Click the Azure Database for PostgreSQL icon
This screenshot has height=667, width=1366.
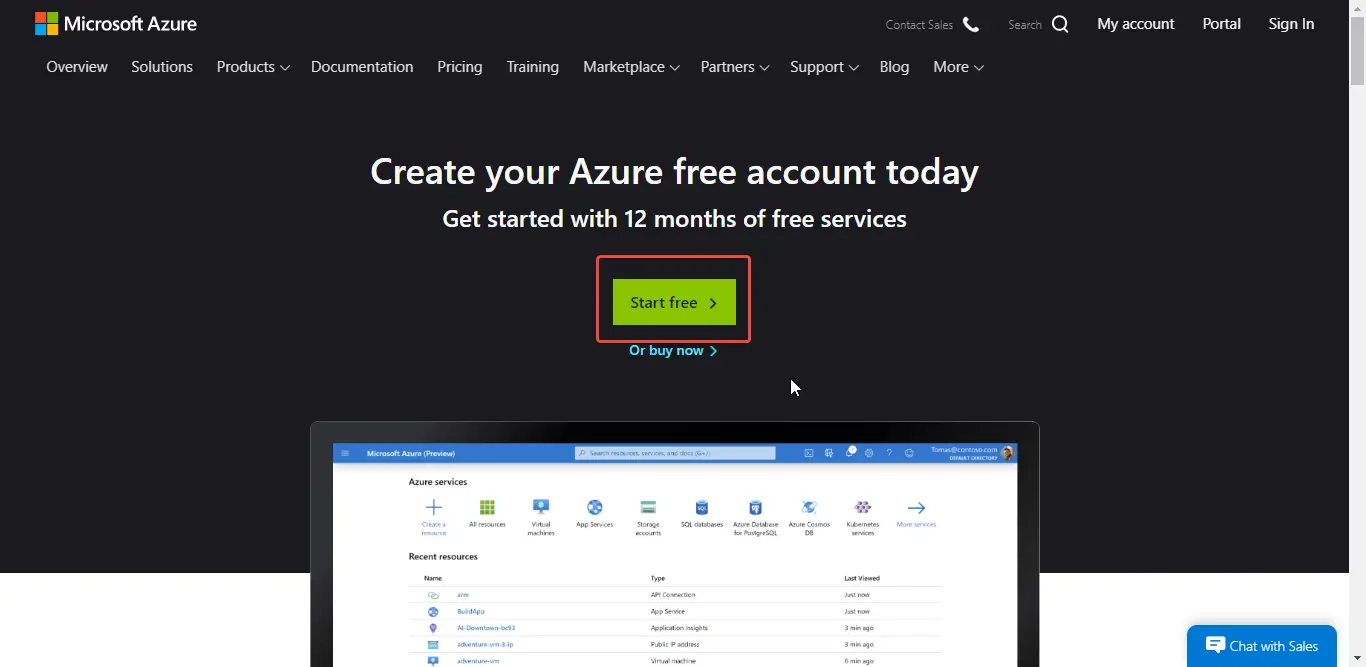tap(755, 507)
